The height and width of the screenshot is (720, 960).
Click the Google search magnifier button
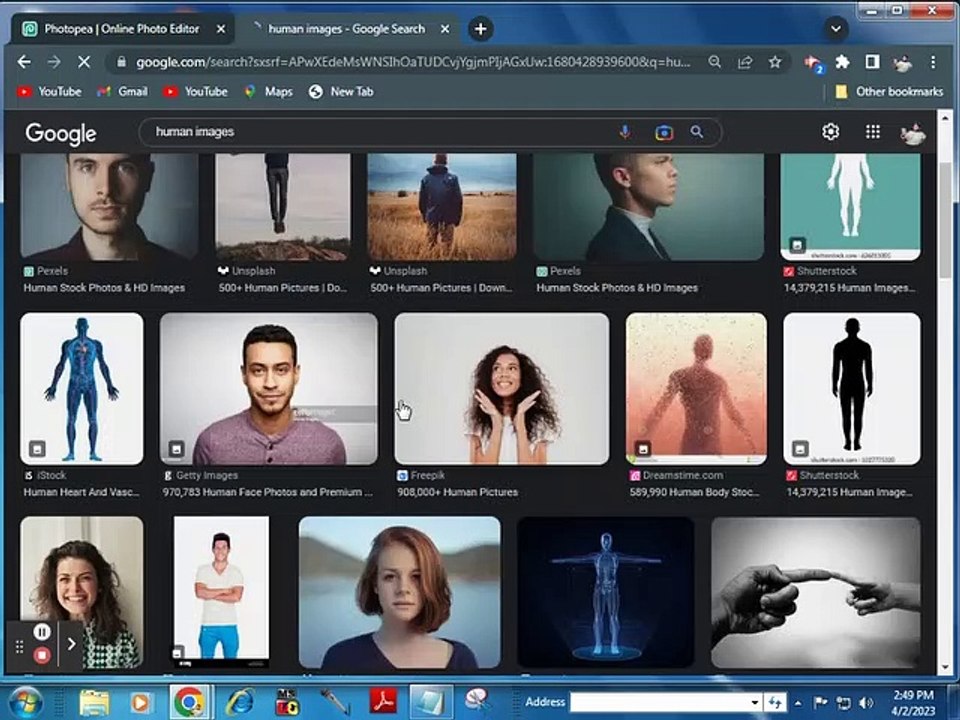point(697,132)
